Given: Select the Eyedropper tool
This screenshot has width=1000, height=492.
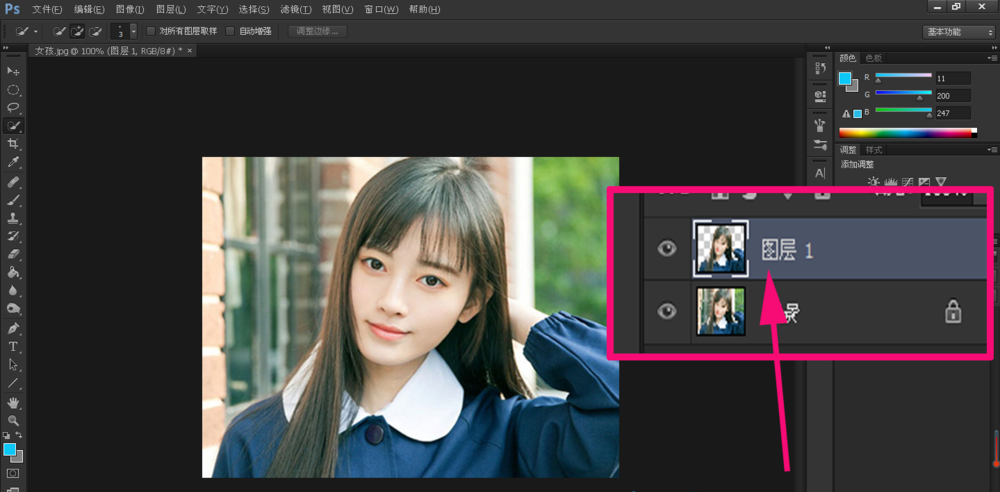Looking at the screenshot, I should [x=13, y=162].
